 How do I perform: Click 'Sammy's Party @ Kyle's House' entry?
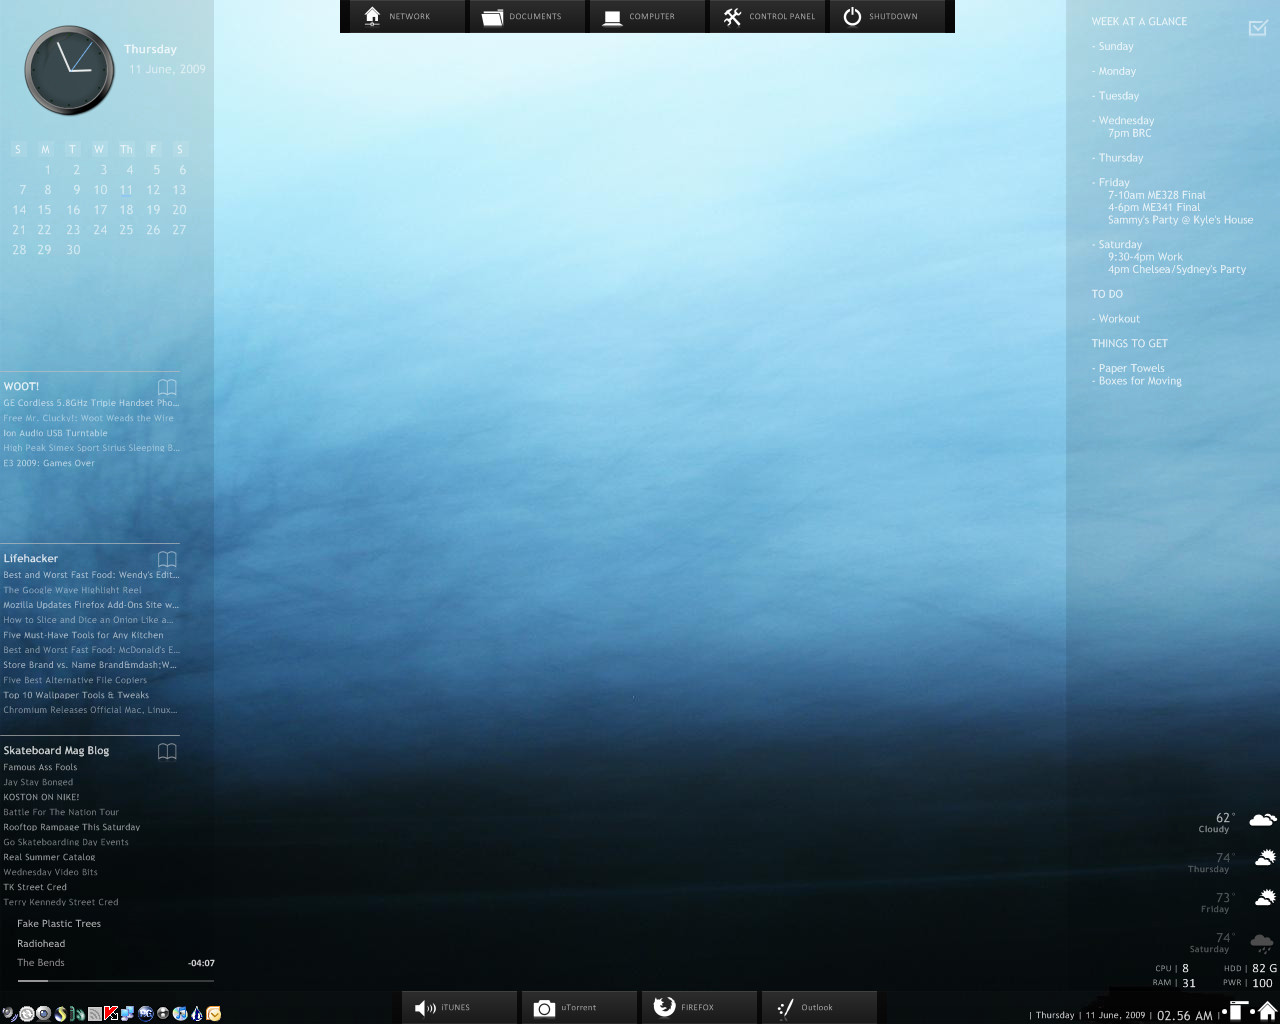[1180, 220]
